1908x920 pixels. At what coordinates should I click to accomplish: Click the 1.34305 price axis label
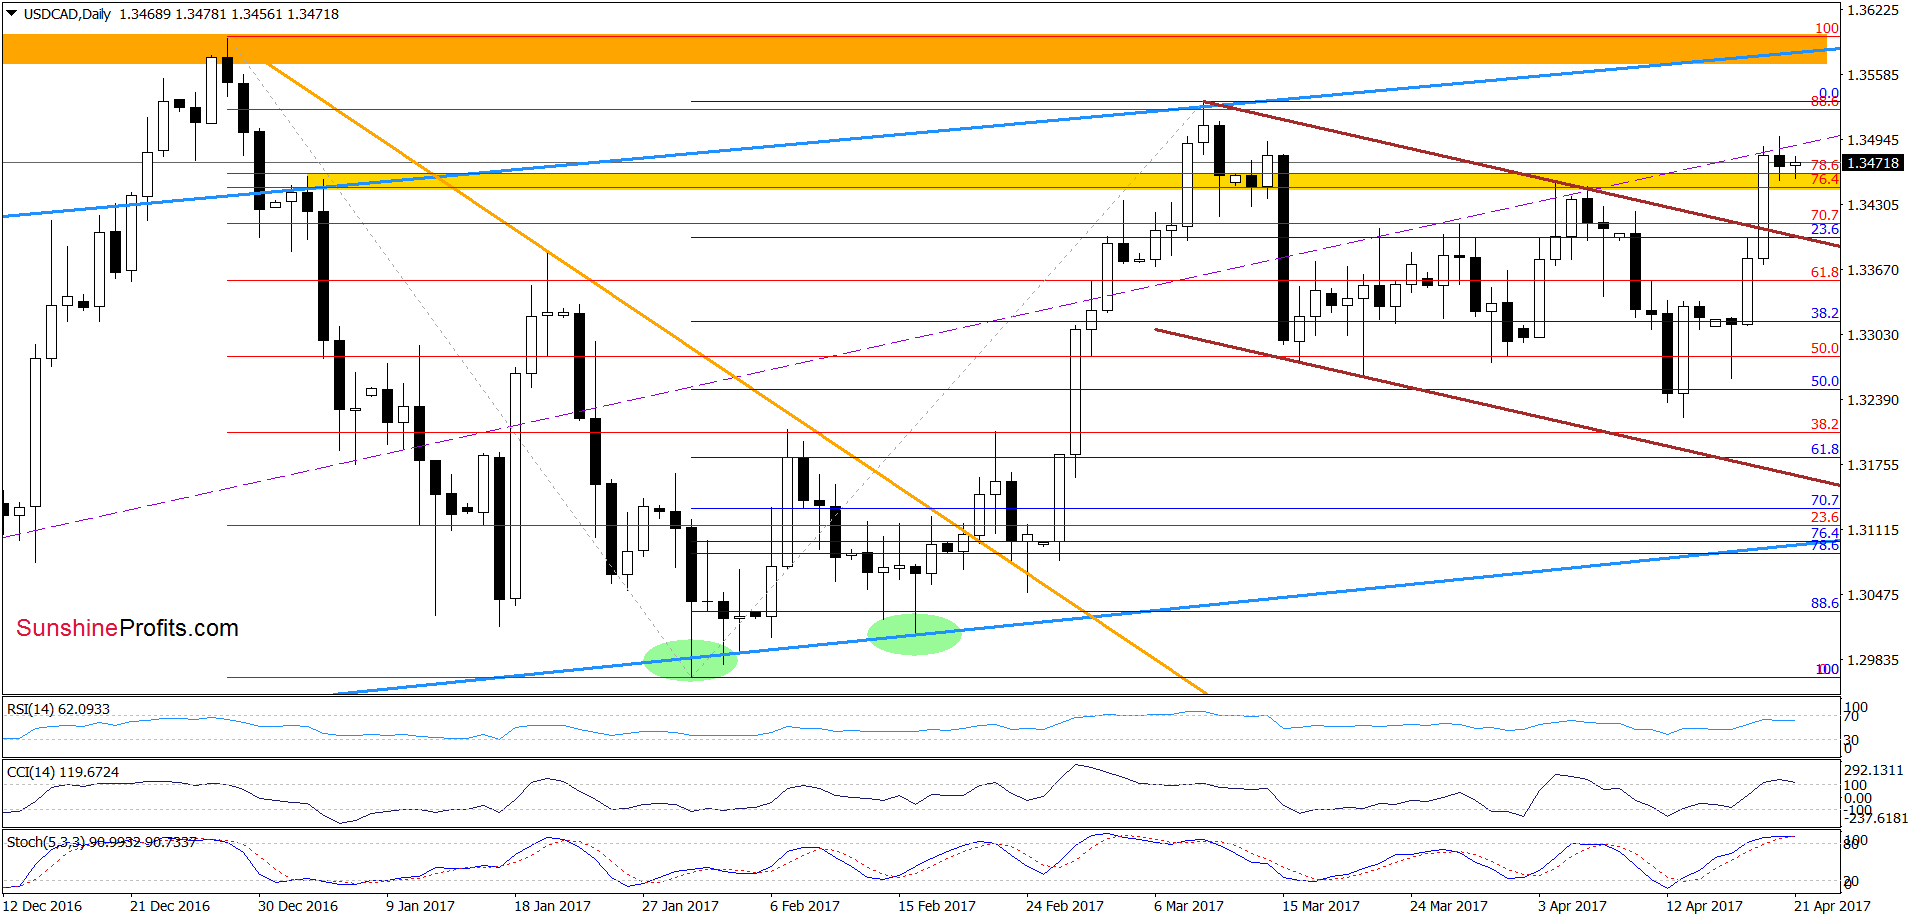tap(1872, 205)
